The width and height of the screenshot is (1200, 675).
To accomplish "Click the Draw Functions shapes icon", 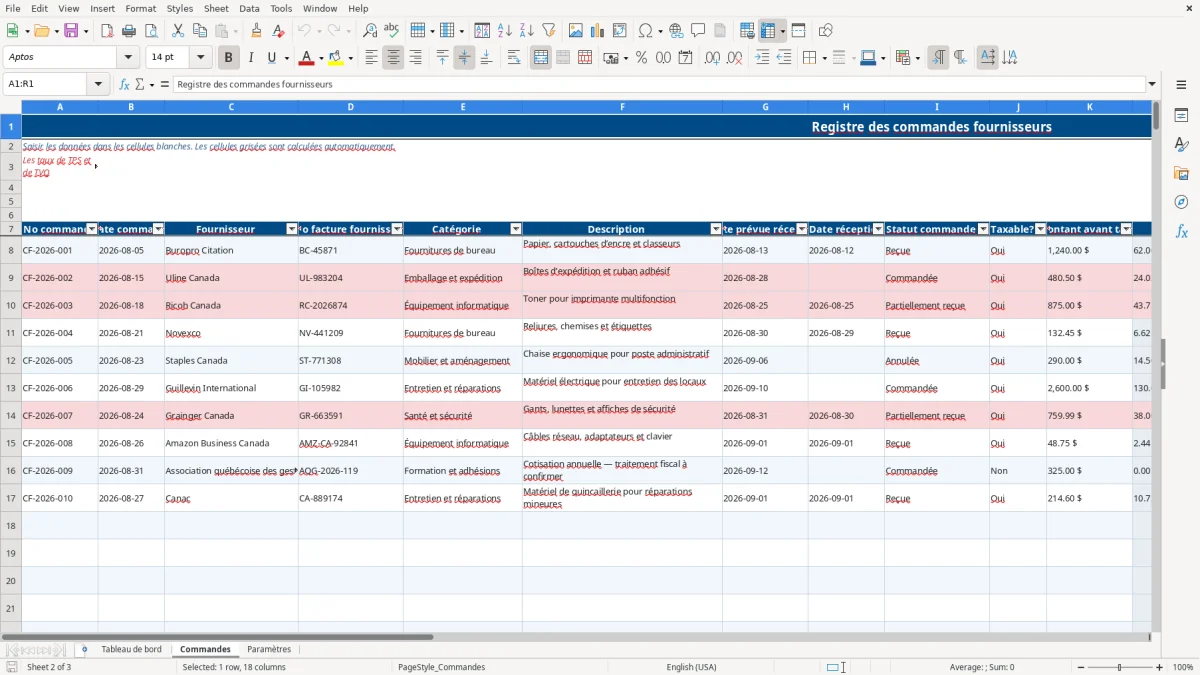I will [x=826, y=31].
